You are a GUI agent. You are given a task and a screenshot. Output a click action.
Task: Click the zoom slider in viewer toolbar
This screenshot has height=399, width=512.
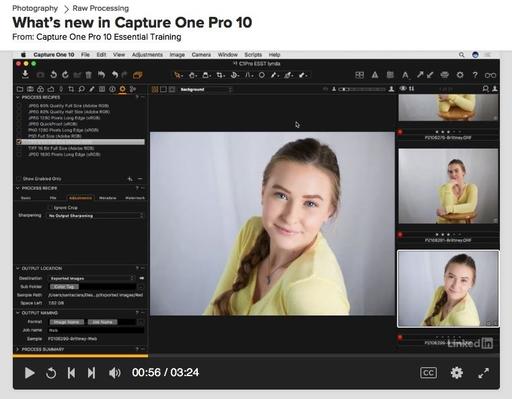tap(362, 89)
